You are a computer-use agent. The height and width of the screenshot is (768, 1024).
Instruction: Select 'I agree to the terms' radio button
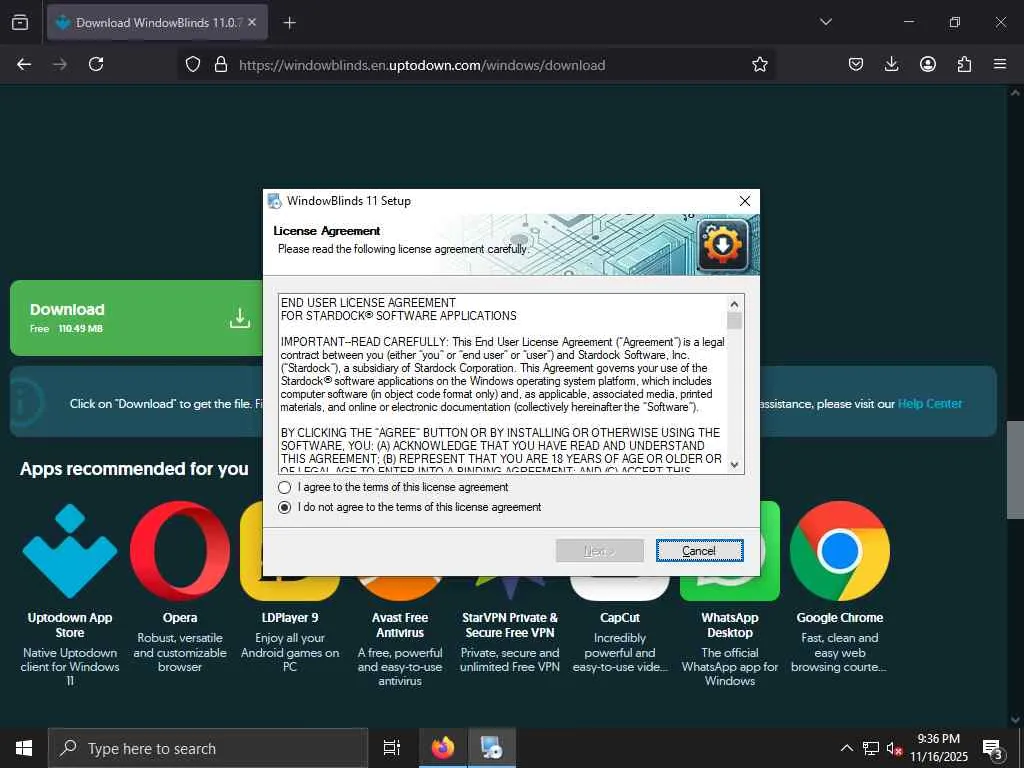284,487
